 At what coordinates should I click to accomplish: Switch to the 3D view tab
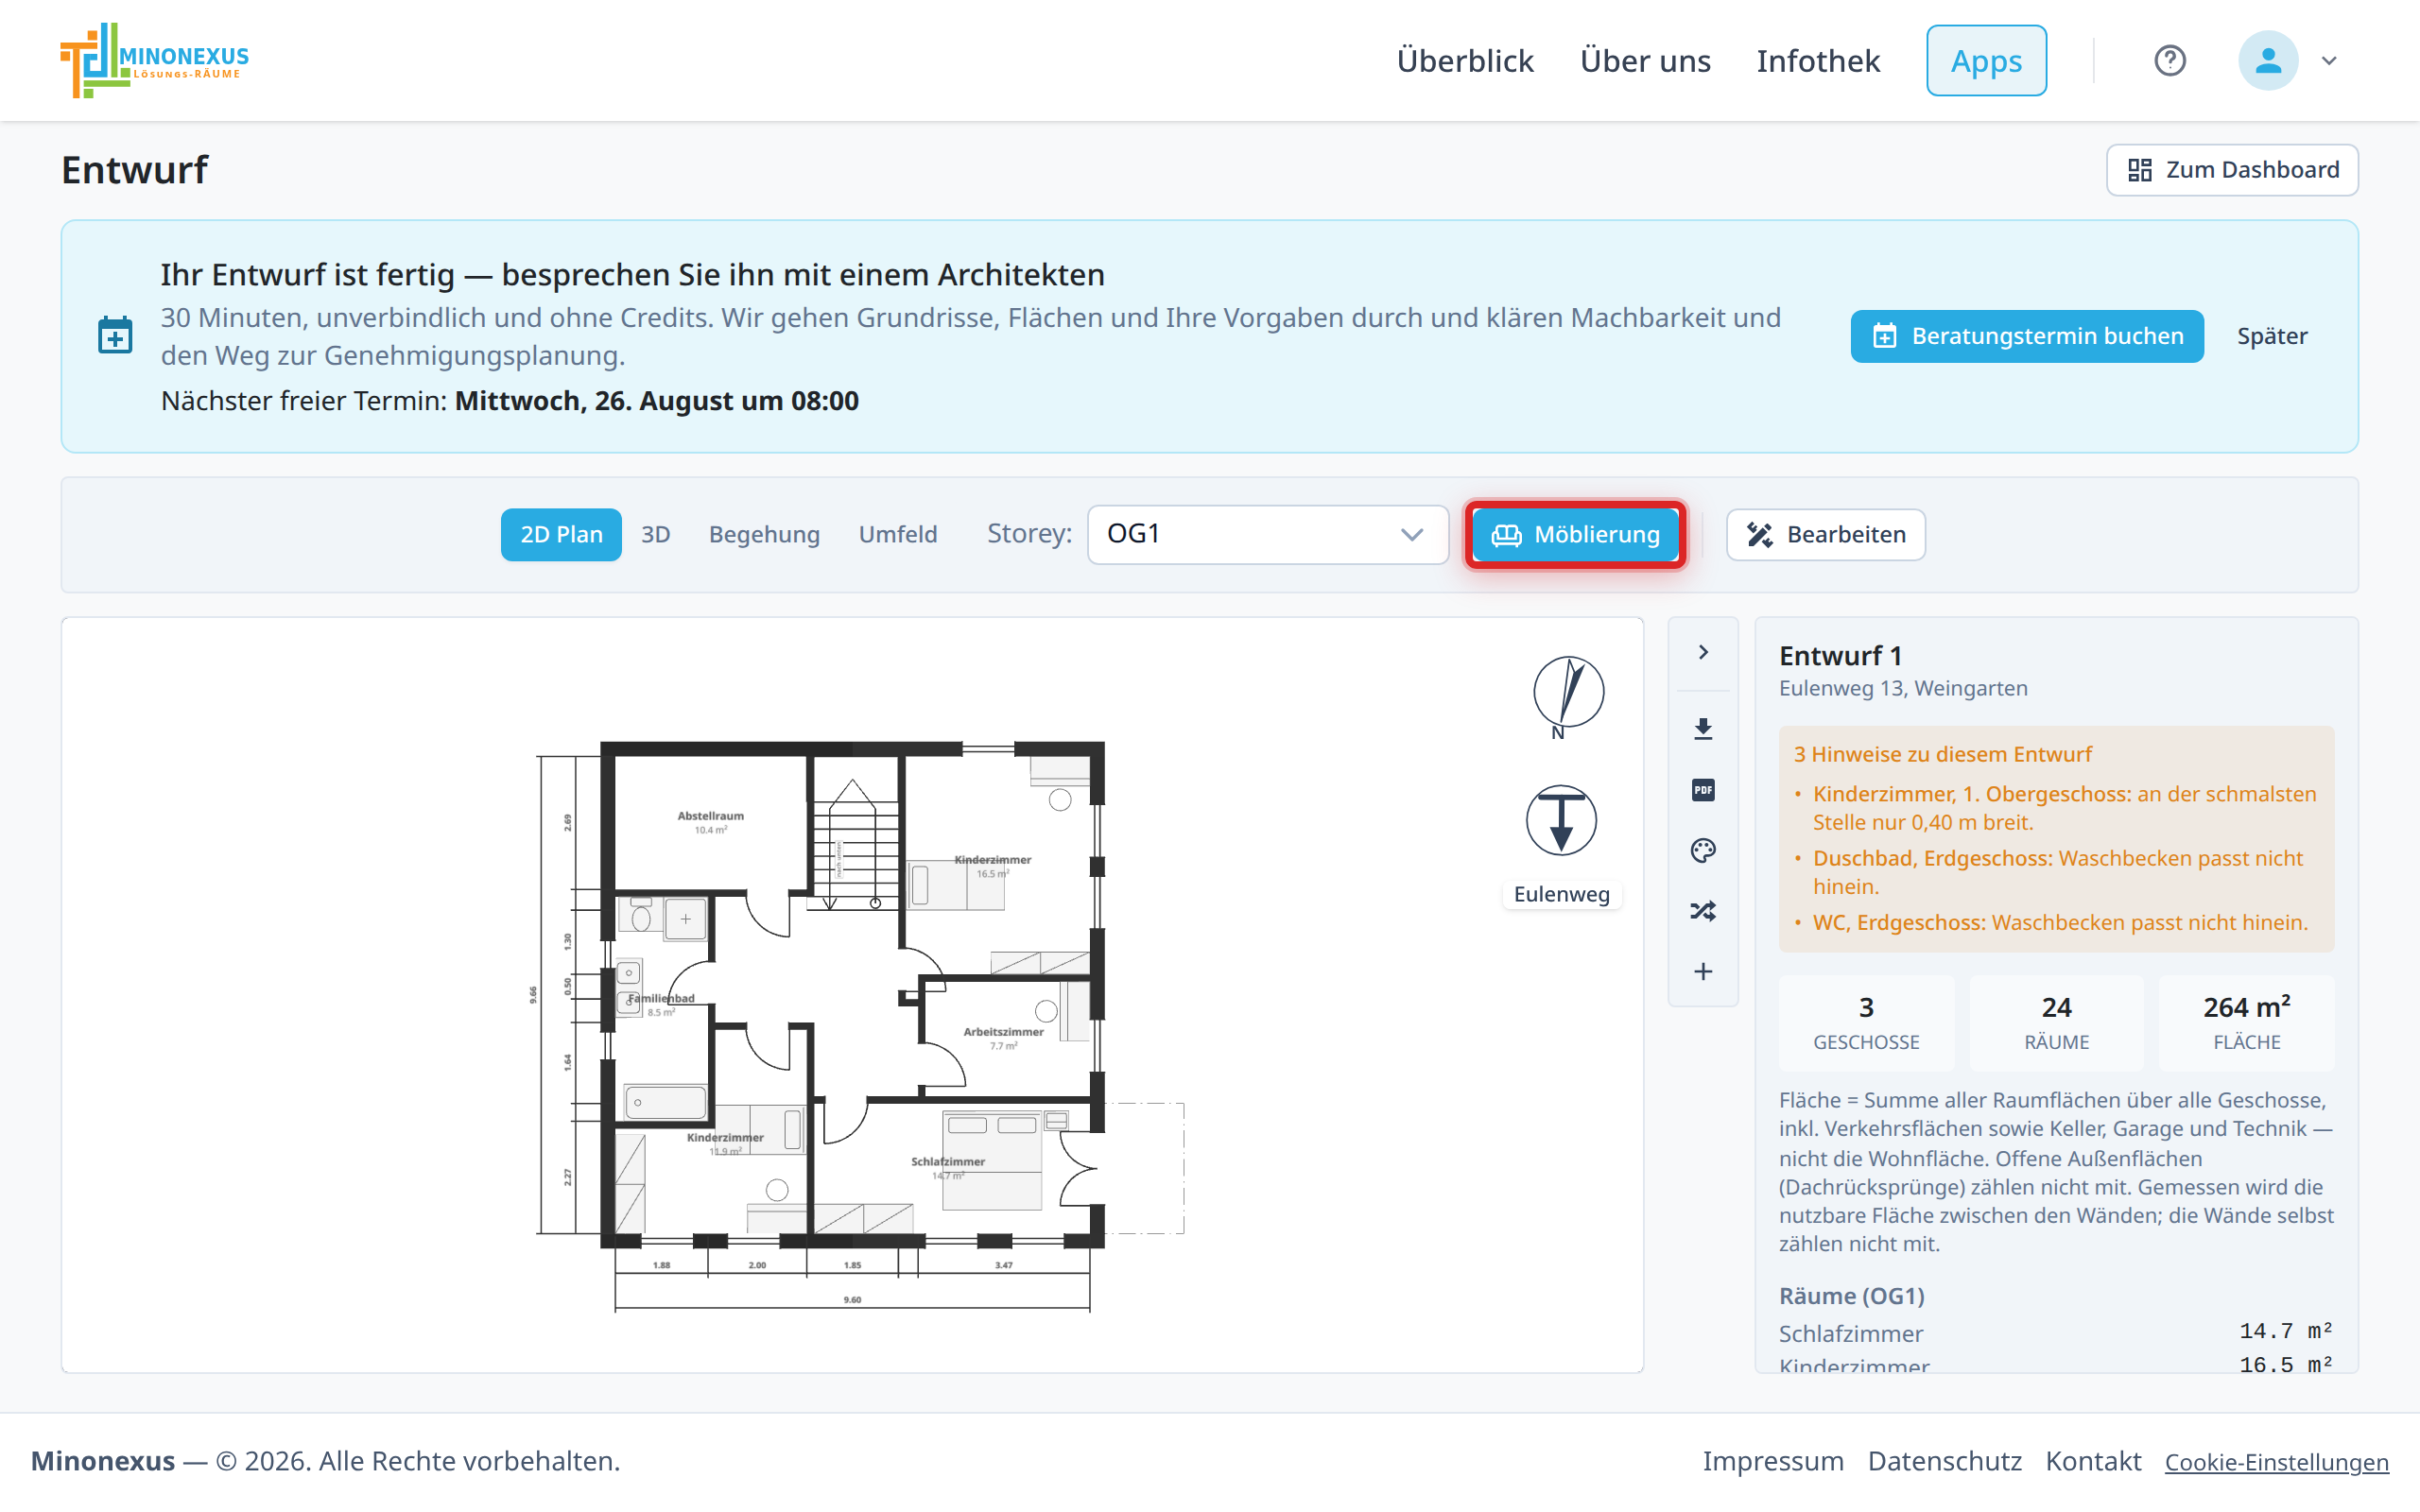(655, 535)
